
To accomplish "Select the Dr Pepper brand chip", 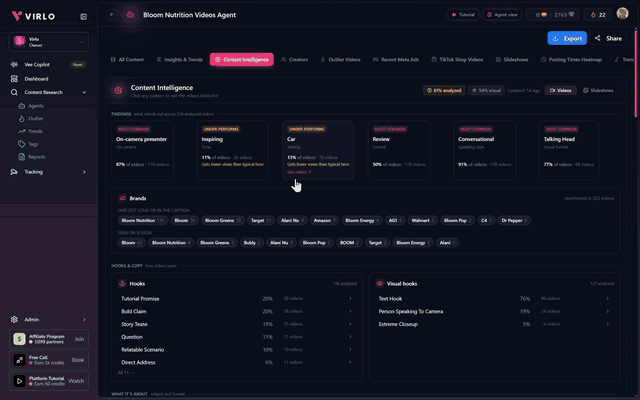I will [x=514, y=220].
